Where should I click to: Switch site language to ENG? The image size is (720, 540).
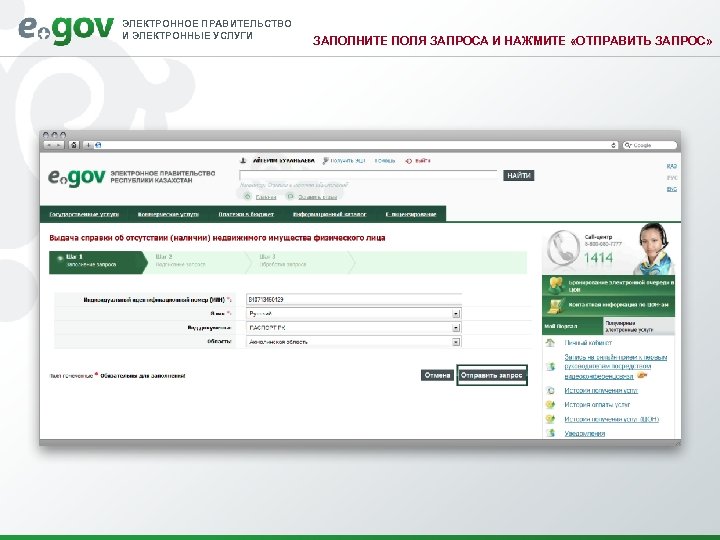[671, 189]
